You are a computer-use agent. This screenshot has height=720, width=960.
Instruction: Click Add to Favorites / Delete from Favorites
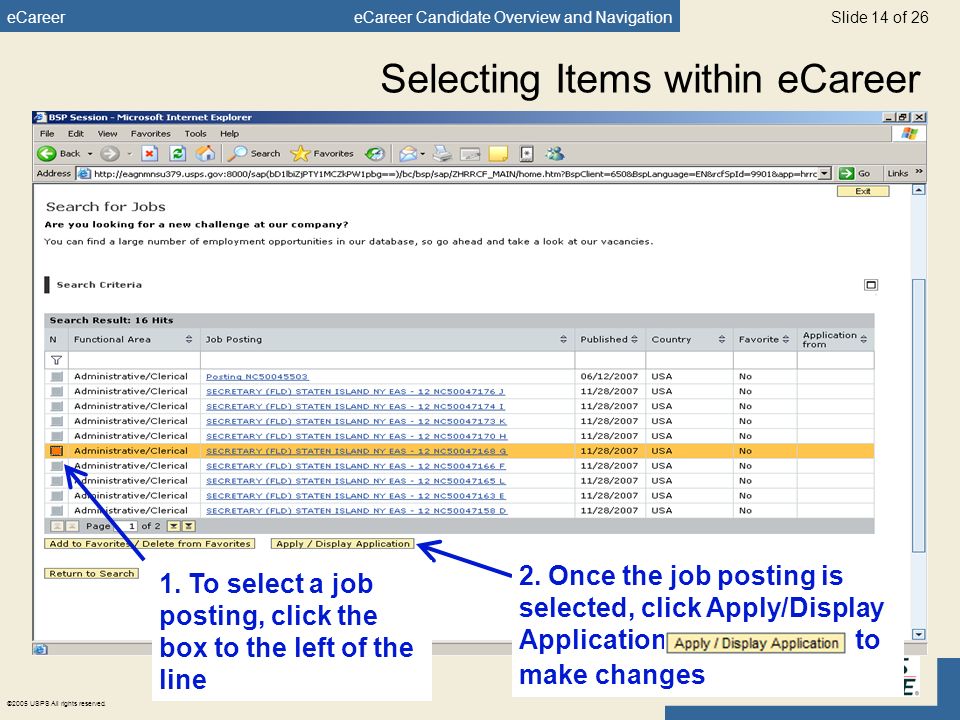(x=149, y=544)
